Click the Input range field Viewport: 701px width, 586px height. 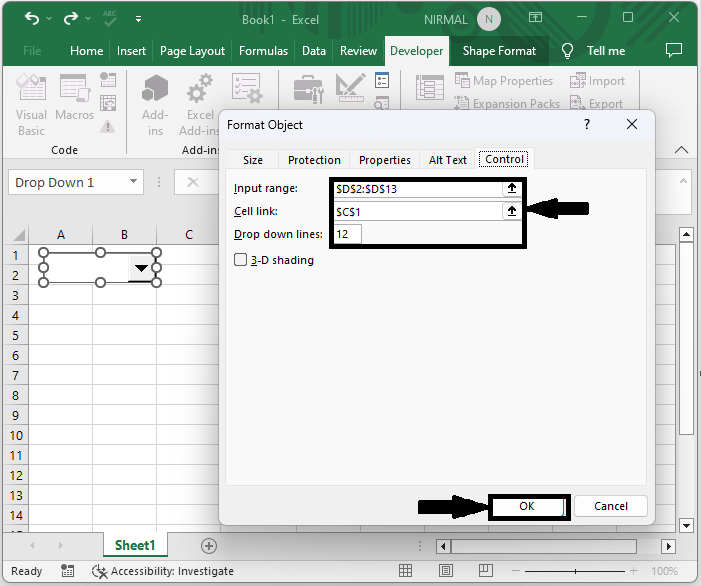point(418,189)
